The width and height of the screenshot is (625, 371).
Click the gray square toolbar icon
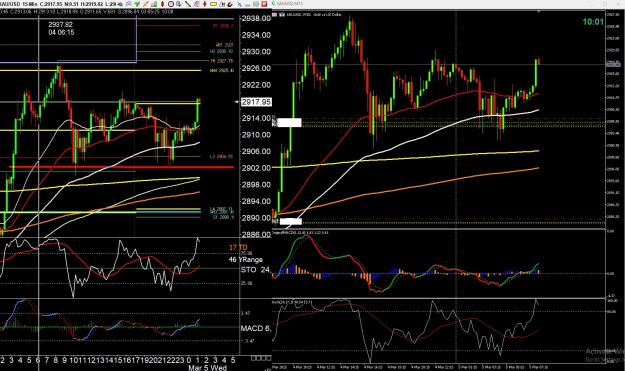(256, 4)
